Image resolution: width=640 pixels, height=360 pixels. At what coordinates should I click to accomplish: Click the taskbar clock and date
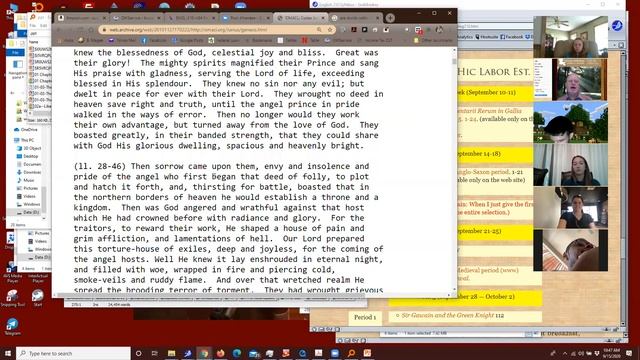[x=612, y=353]
